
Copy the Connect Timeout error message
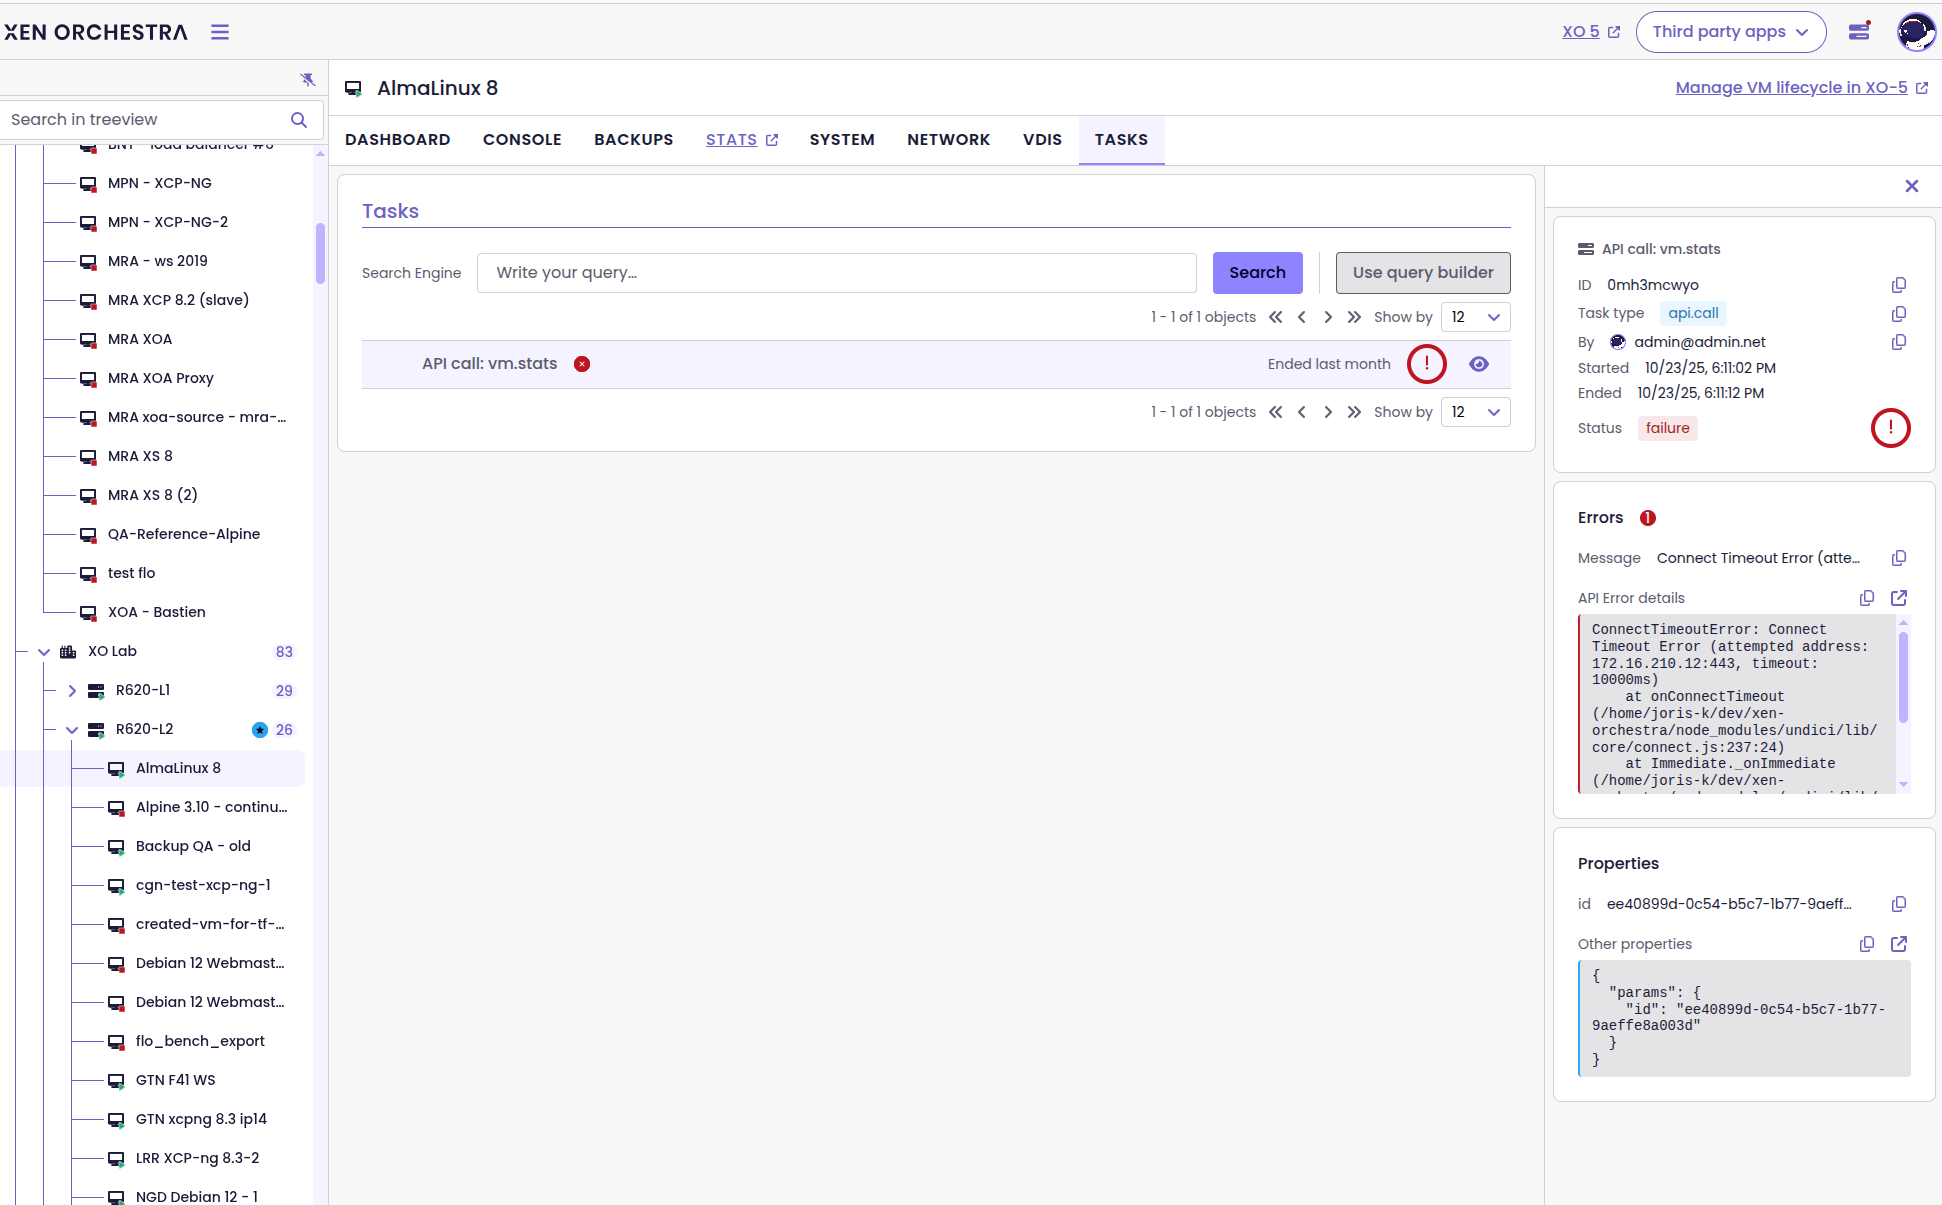[x=1898, y=558]
